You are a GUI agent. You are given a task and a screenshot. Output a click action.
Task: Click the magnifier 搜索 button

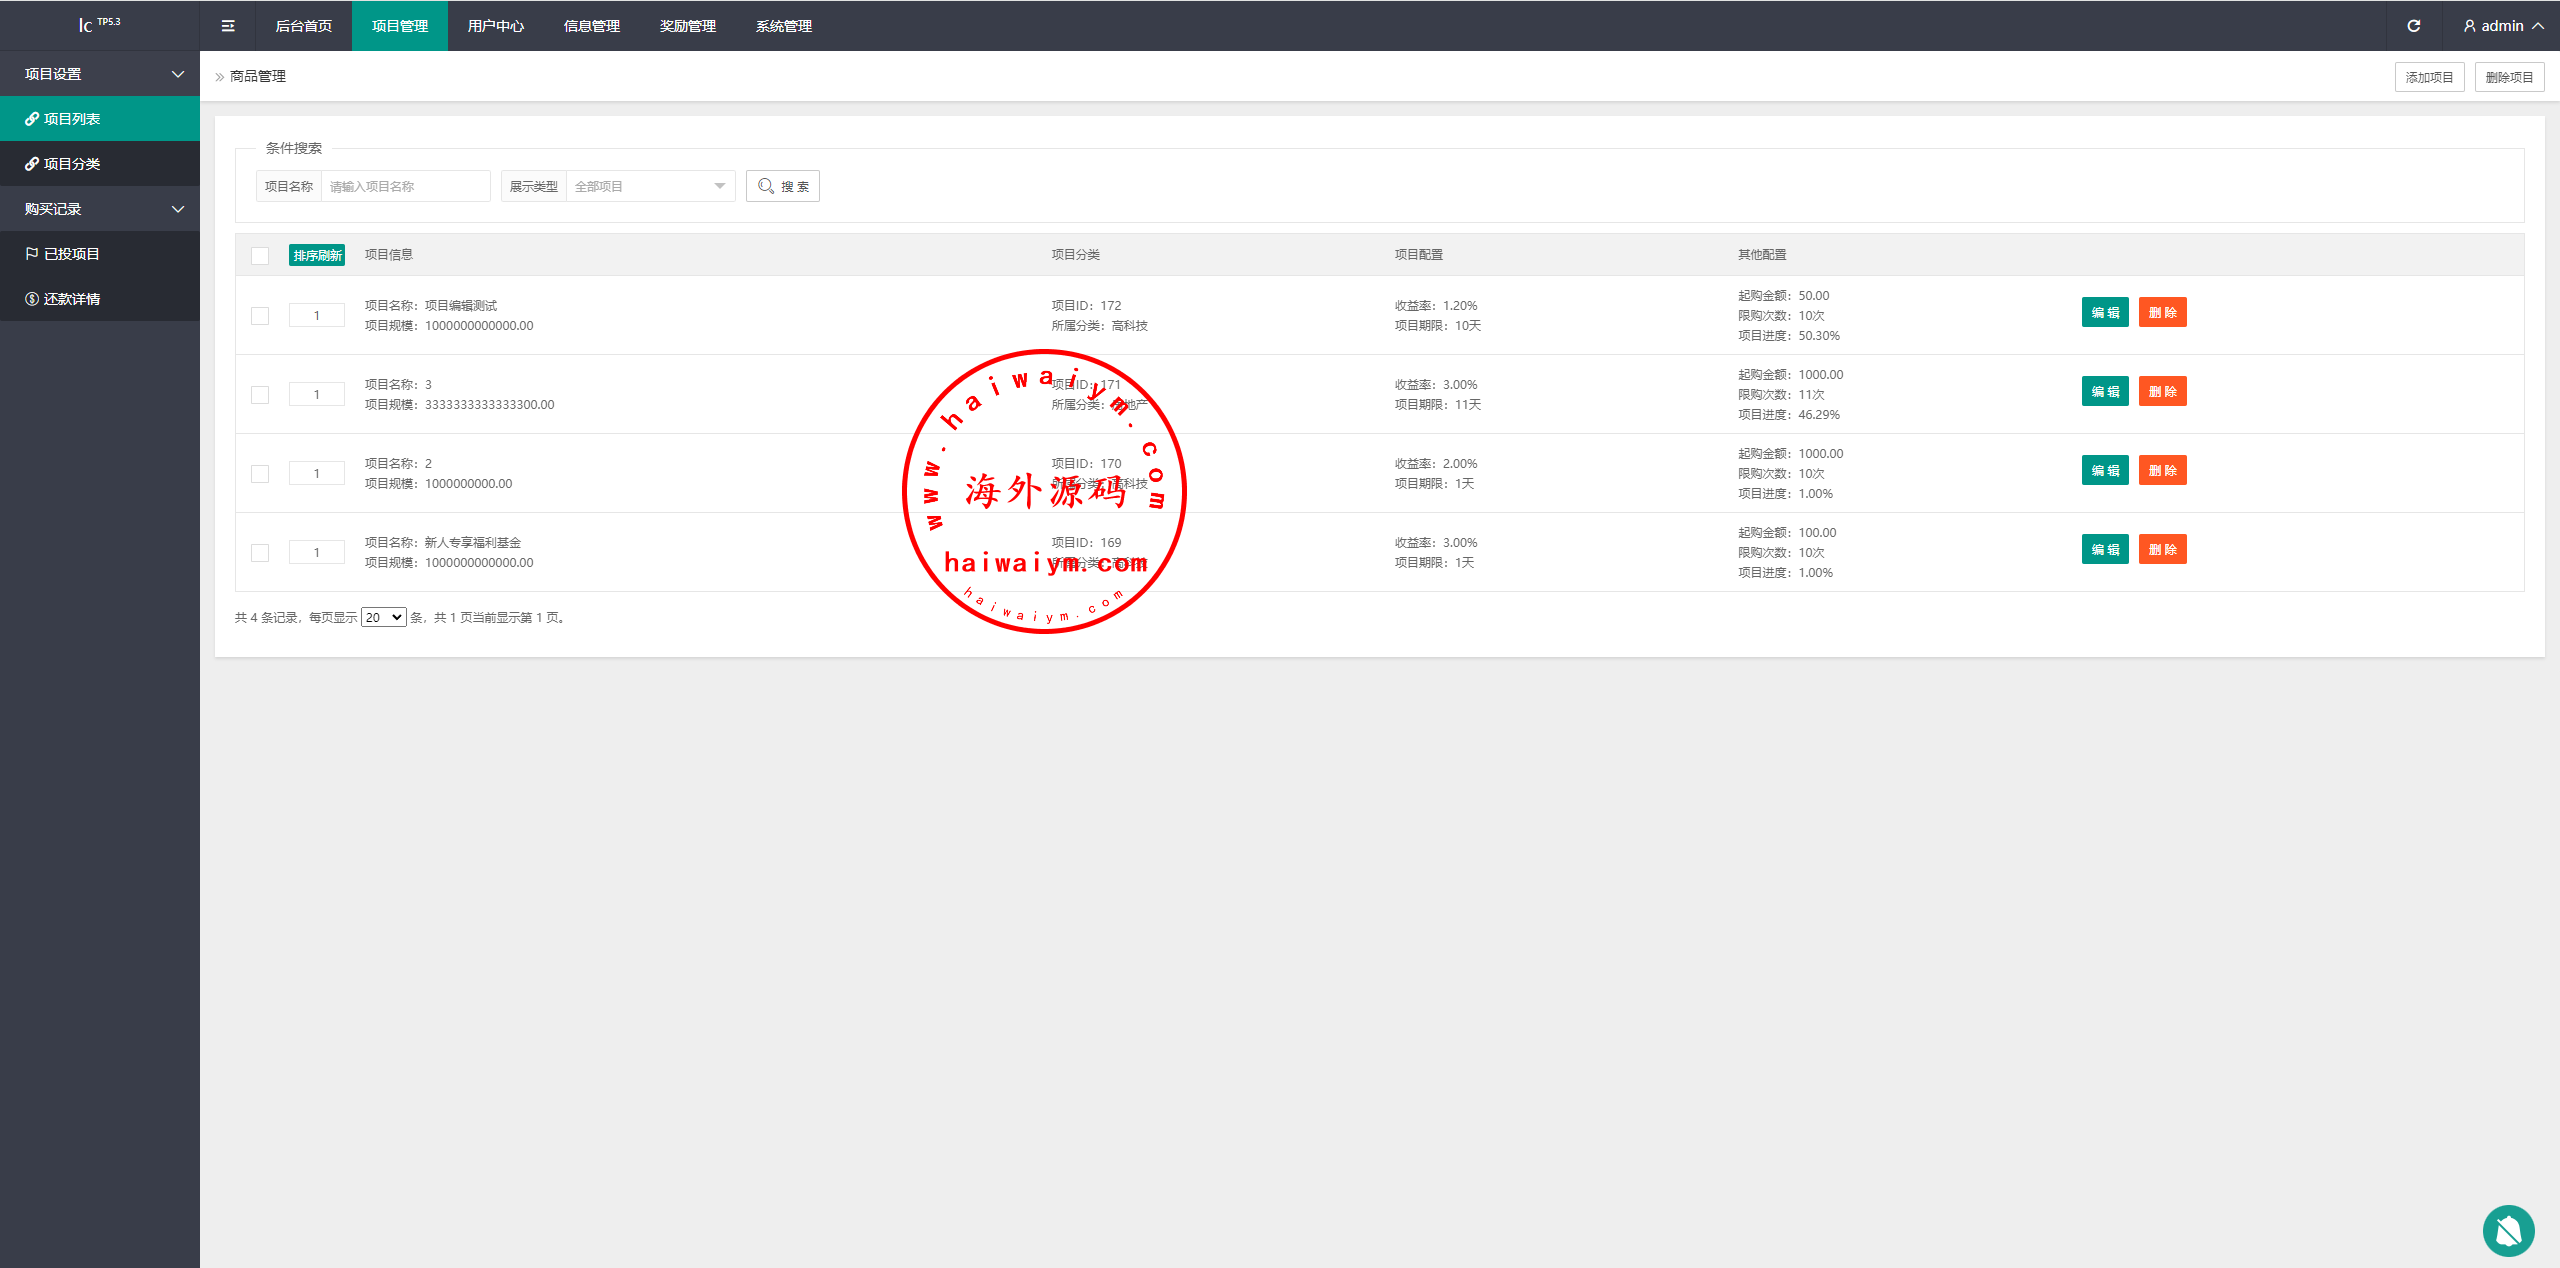[783, 186]
